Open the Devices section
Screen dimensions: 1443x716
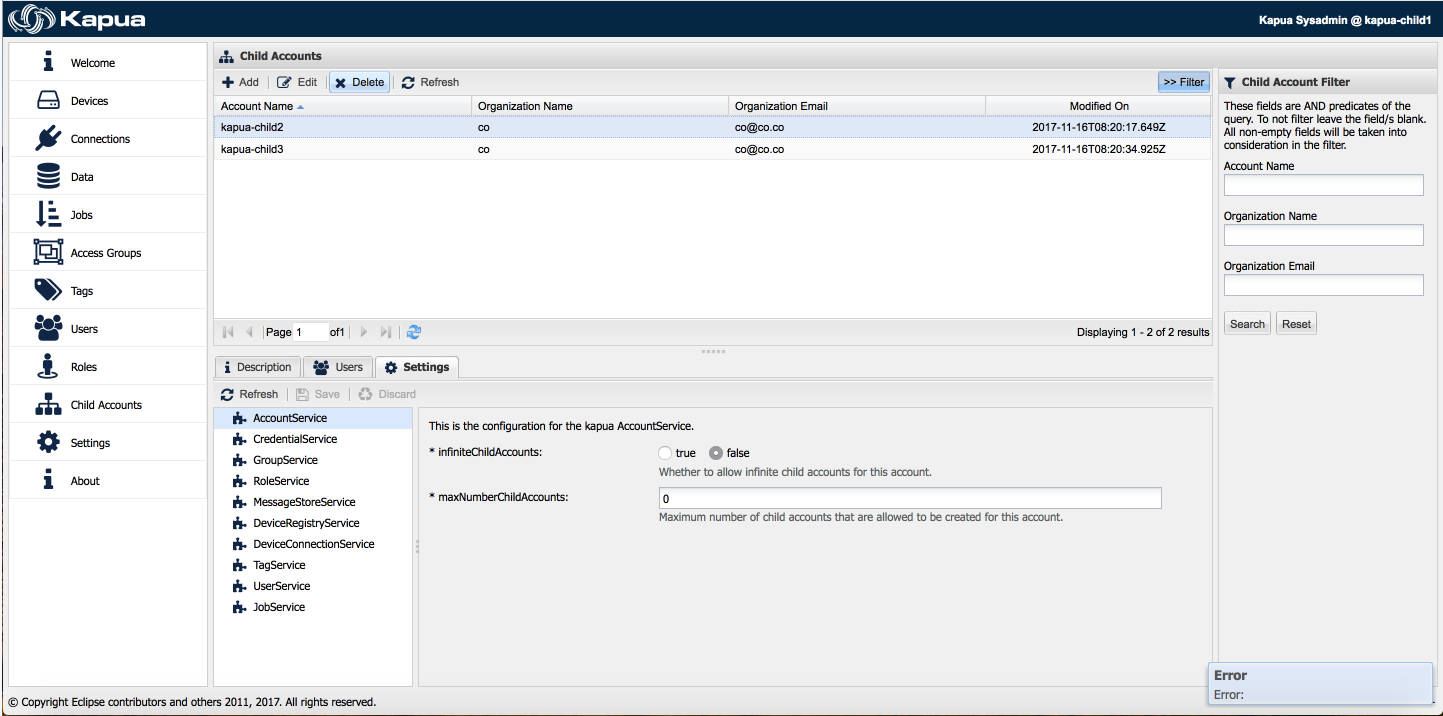click(89, 100)
